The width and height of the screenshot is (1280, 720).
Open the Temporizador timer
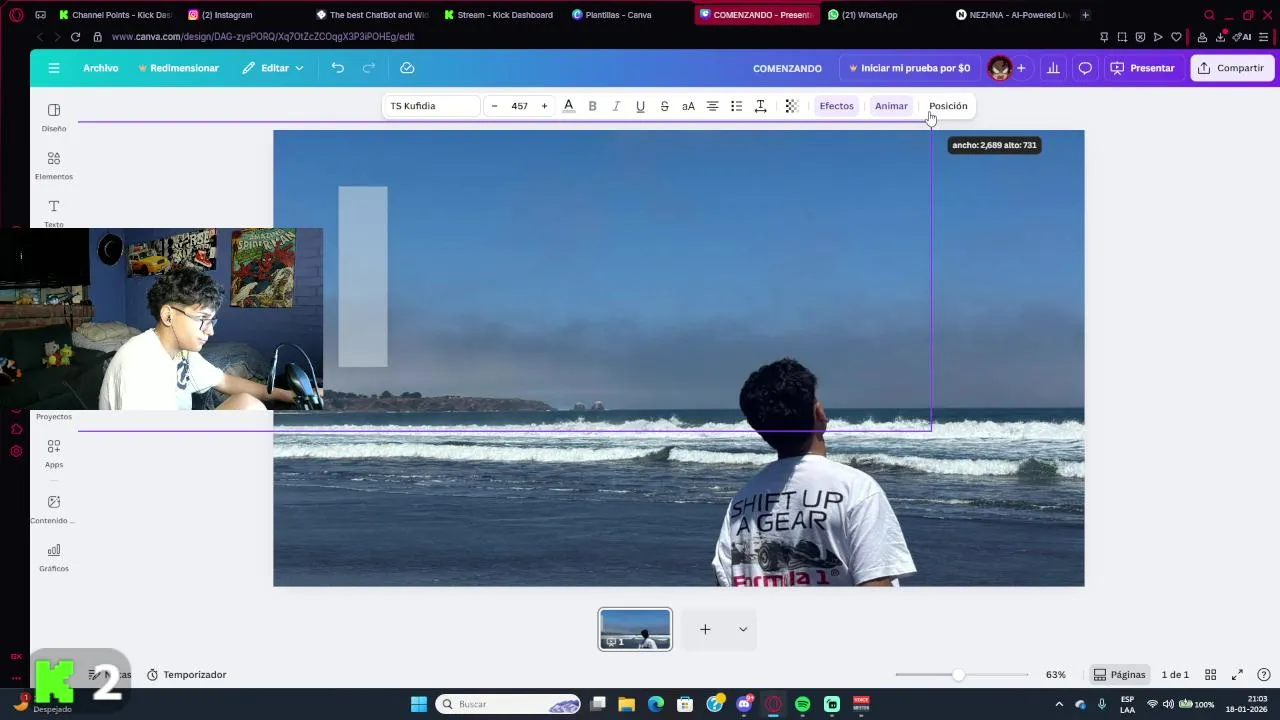pos(187,675)
